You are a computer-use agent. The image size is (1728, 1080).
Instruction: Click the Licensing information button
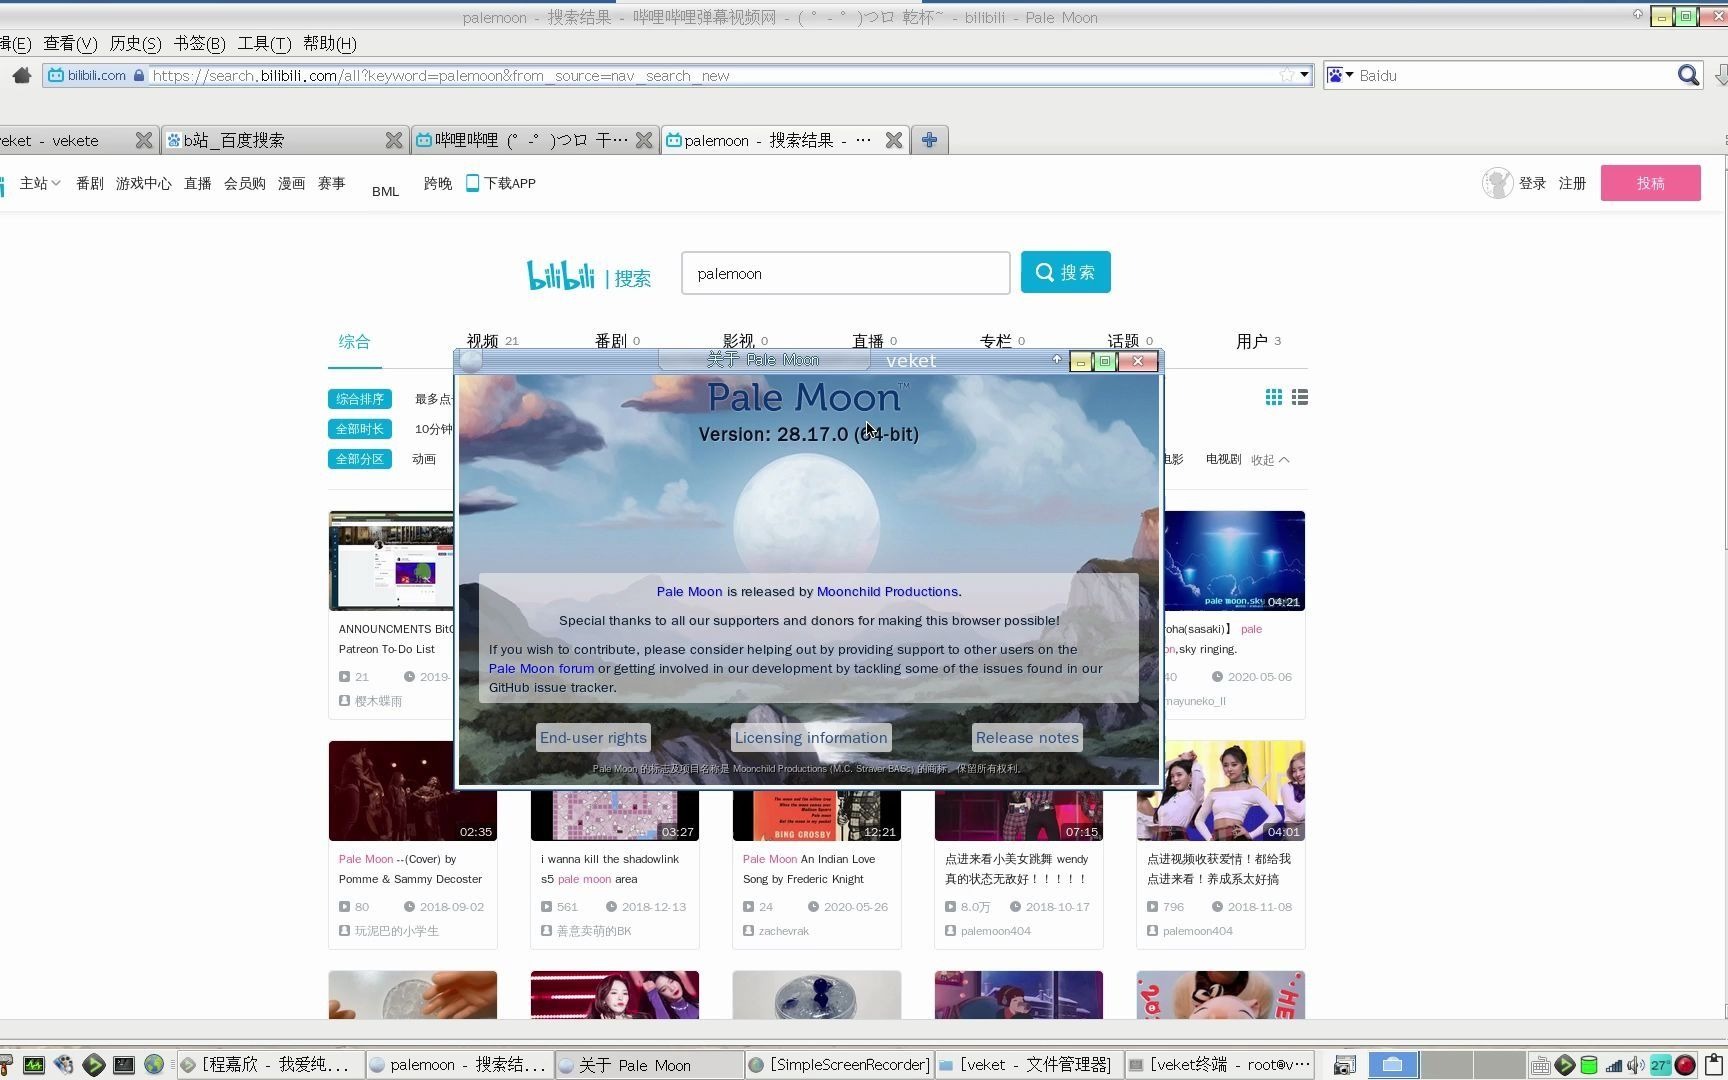pyautogui.click(x=811, y=738)
